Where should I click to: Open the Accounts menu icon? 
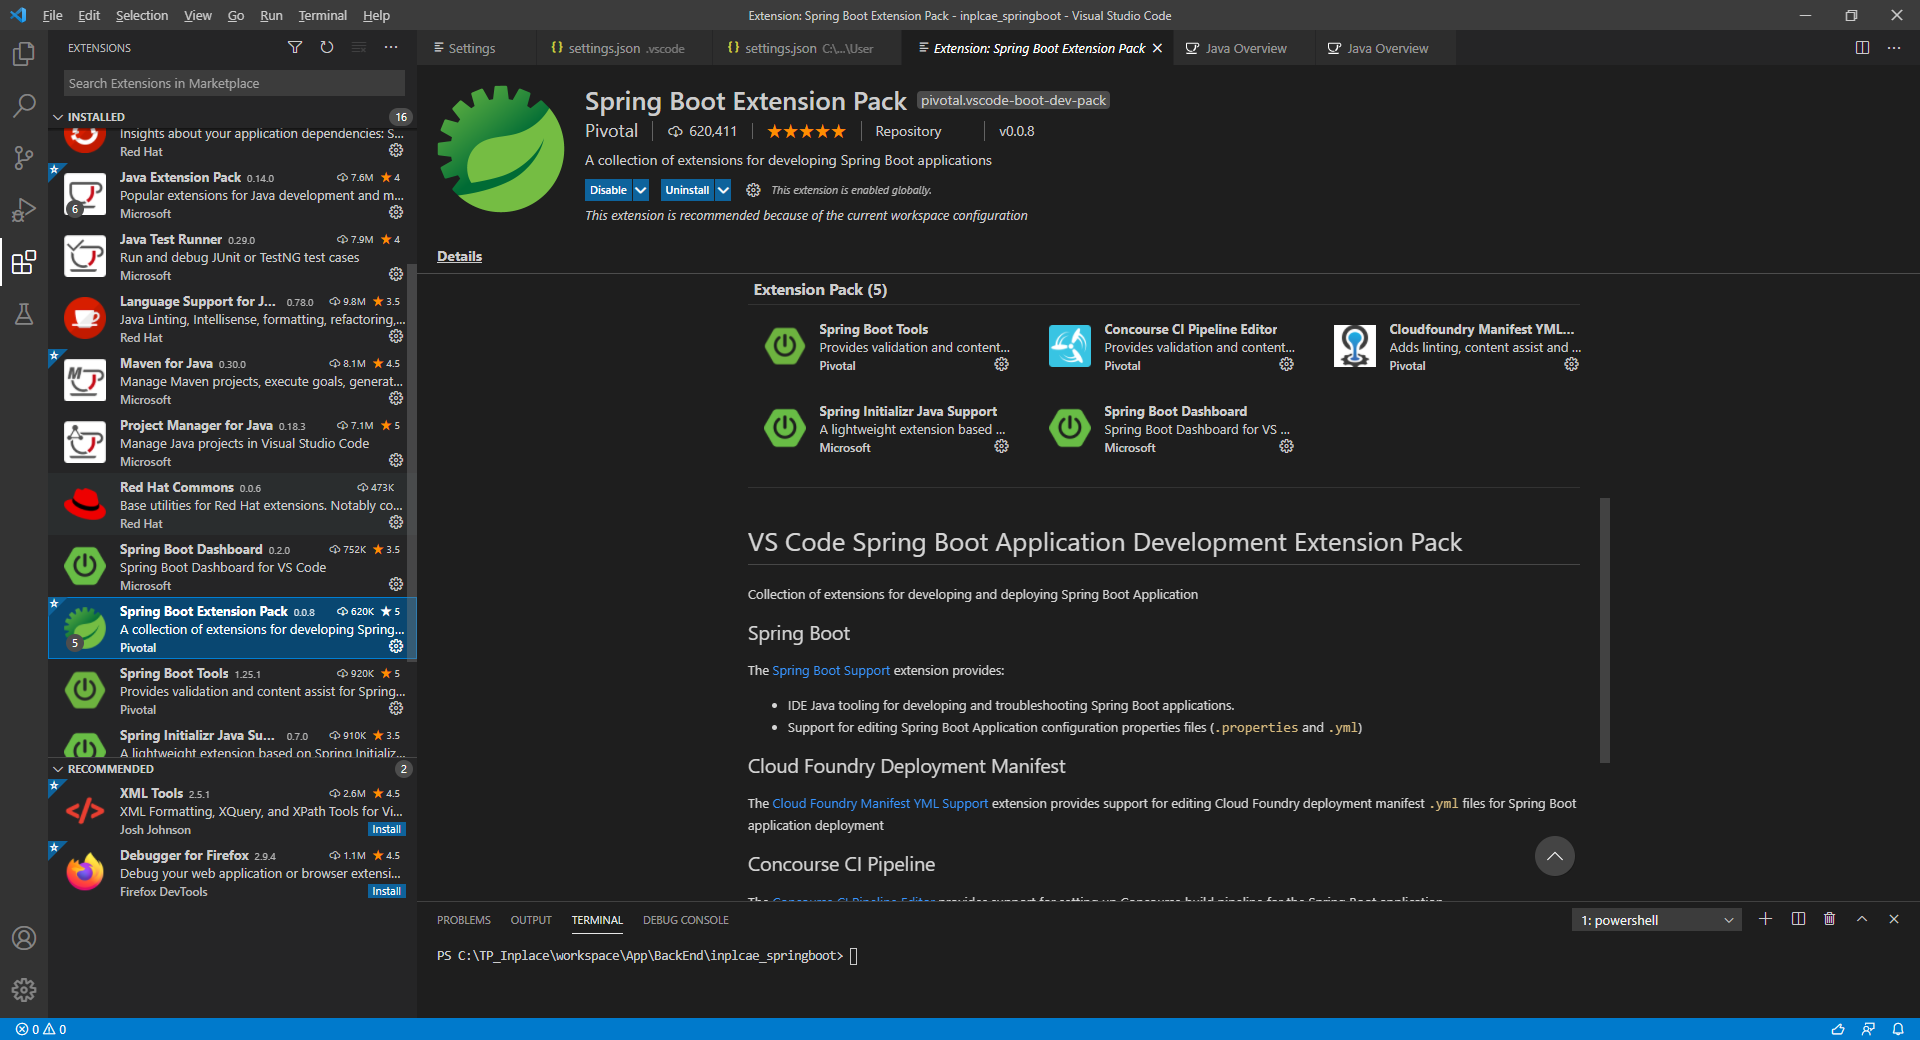[24, 938]
